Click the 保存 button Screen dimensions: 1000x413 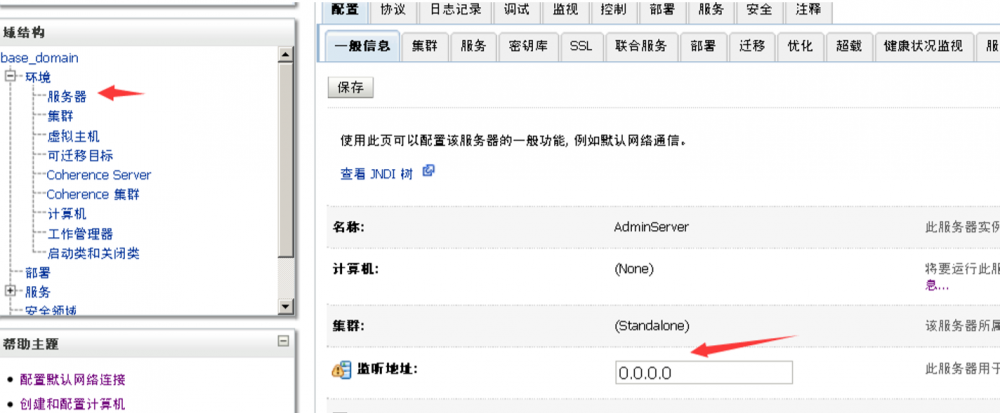point(350,88)
